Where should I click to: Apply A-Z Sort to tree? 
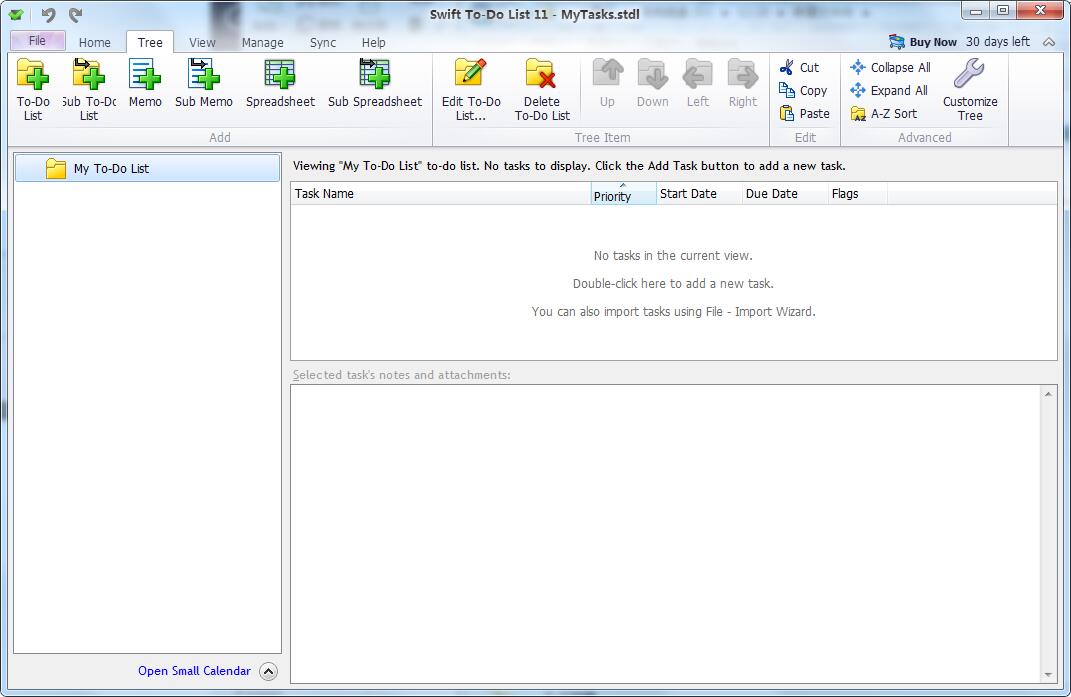(884, 113)
